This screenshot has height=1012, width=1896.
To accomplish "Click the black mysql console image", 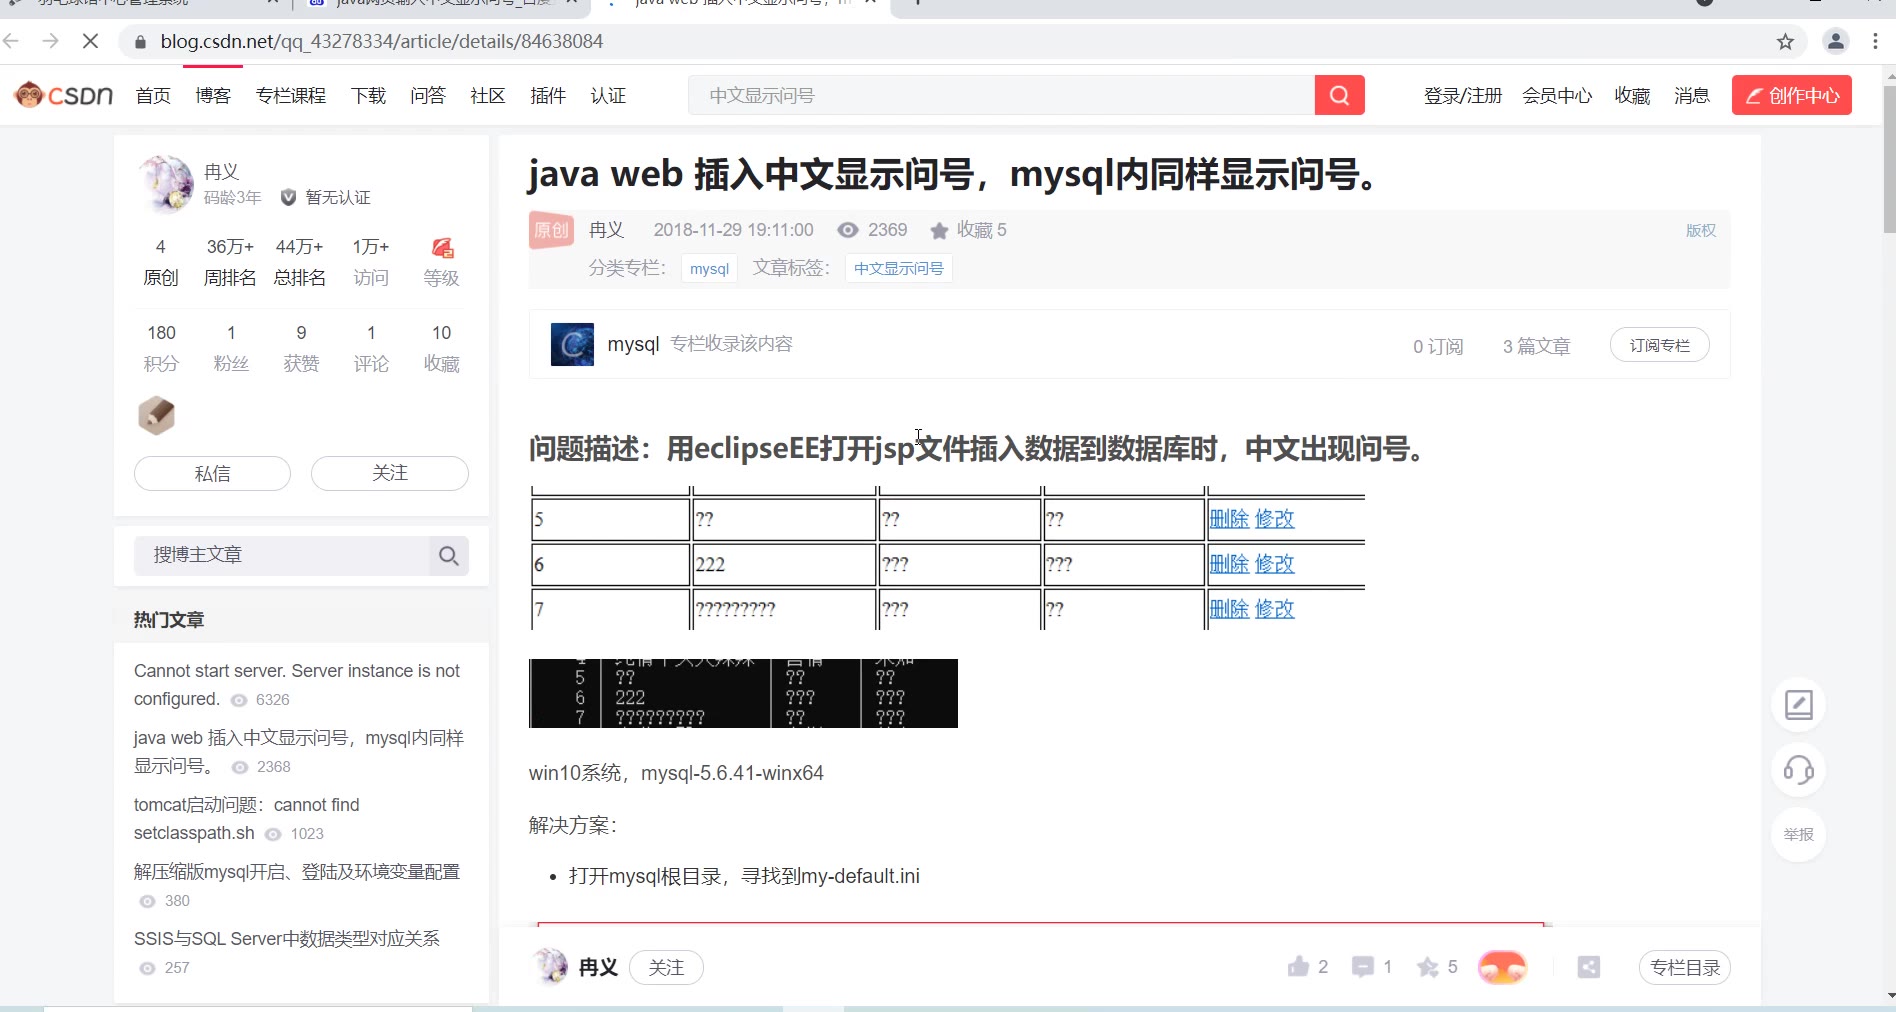I will (743, 693).
